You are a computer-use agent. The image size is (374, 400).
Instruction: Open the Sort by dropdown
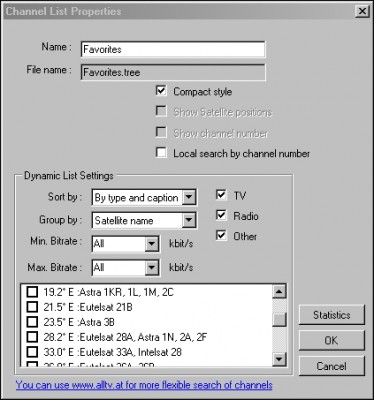[x=189, y=197]
